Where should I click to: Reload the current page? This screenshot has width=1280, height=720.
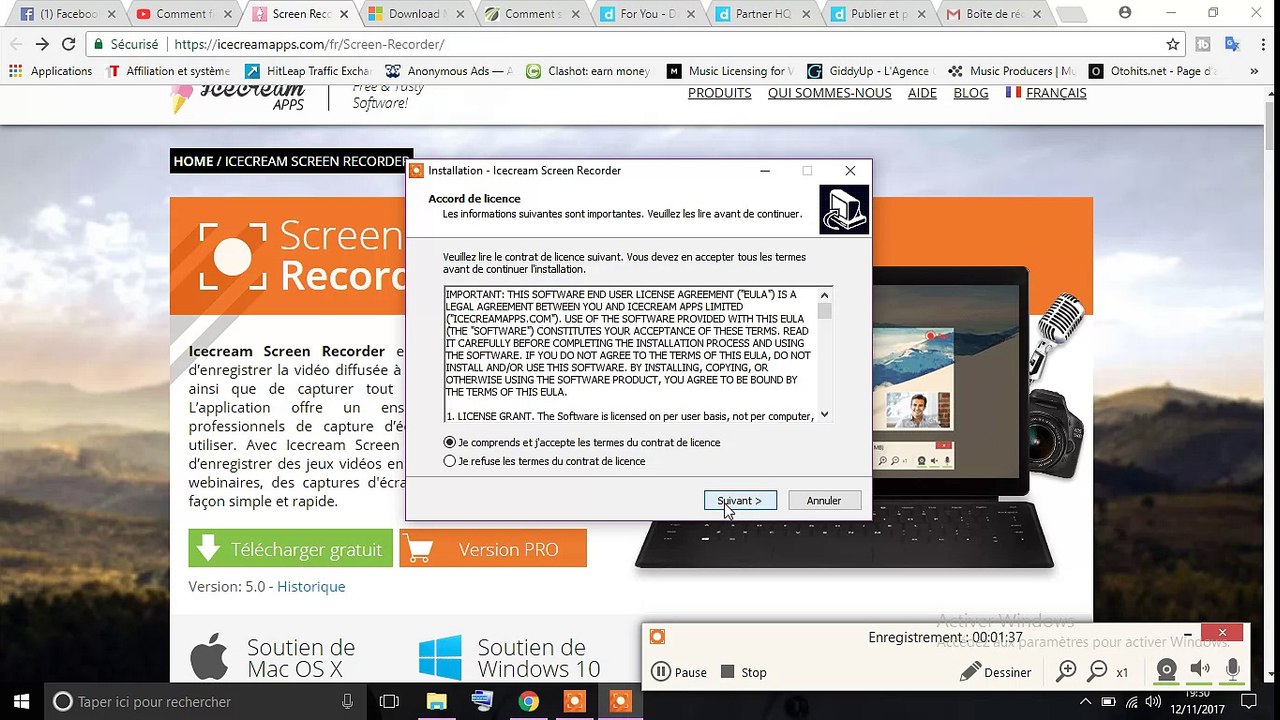[69, 44]
